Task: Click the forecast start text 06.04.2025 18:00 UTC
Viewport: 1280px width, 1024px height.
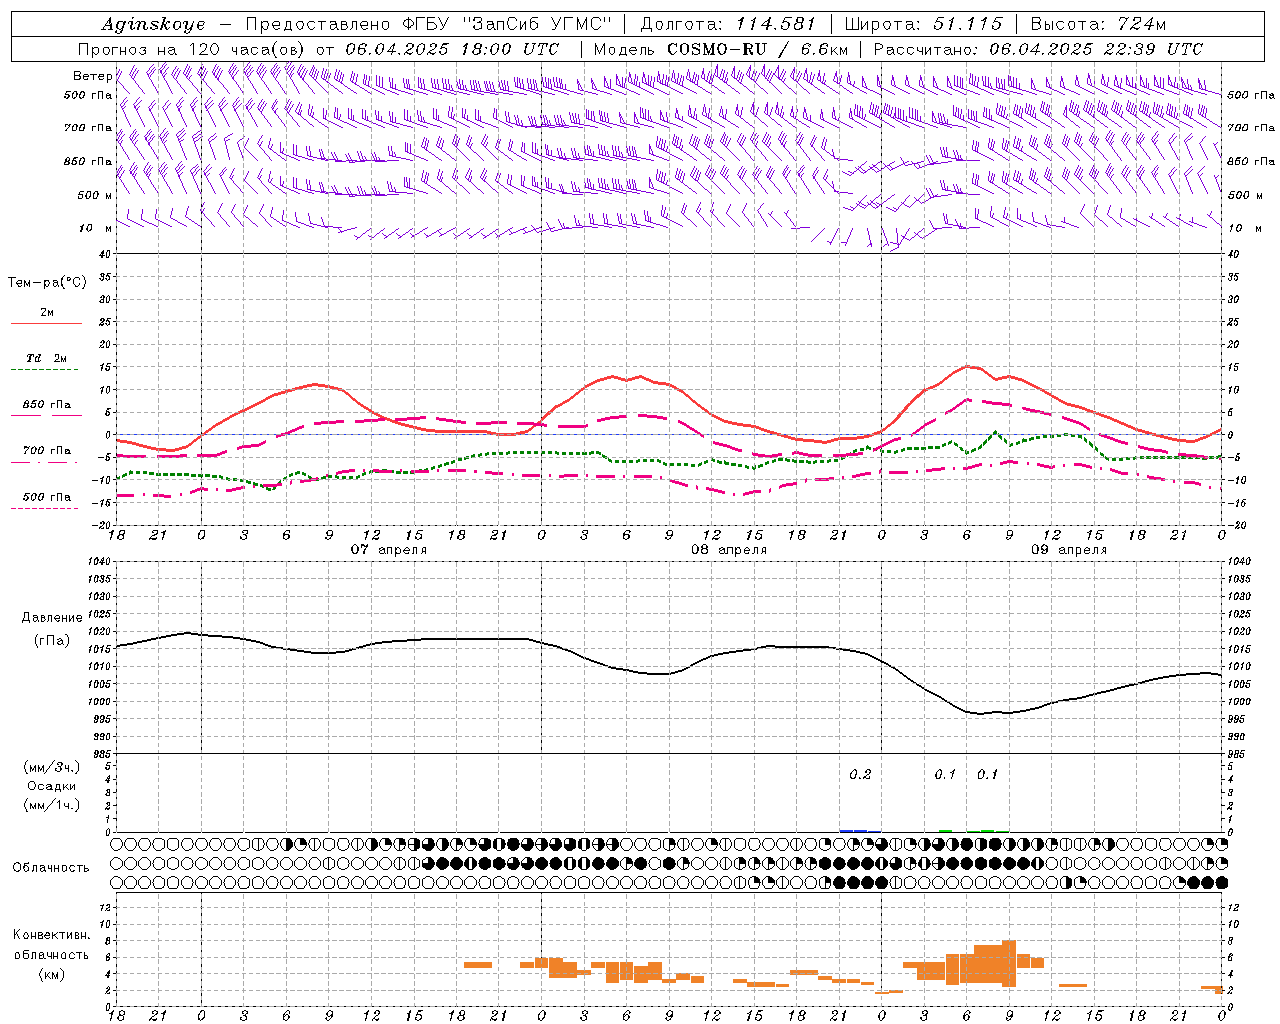Action: point(452,49)
